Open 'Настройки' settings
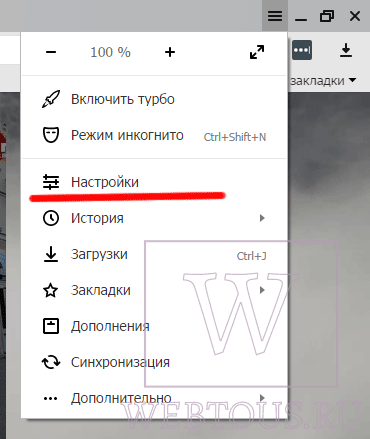 (105, 182)
